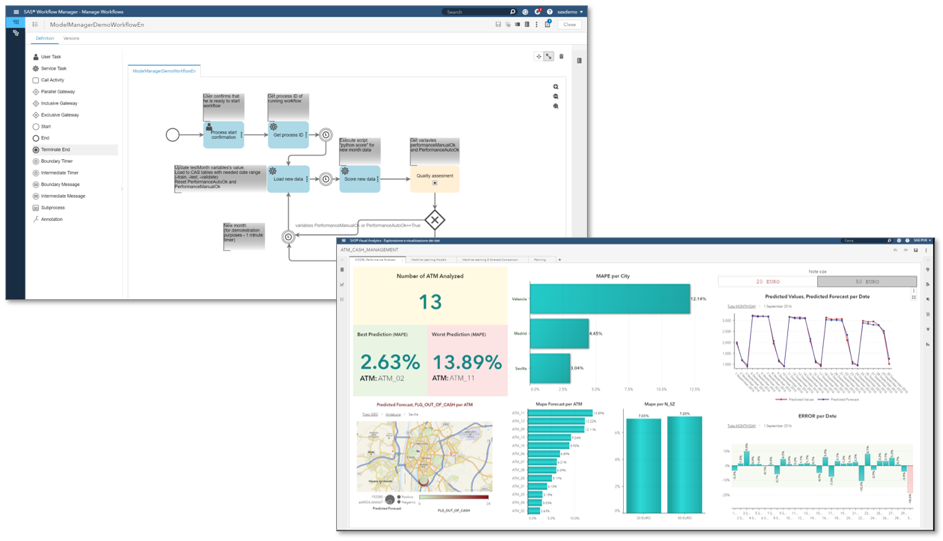Select the Terminate End element
The image size is (943, 541).
54,150
